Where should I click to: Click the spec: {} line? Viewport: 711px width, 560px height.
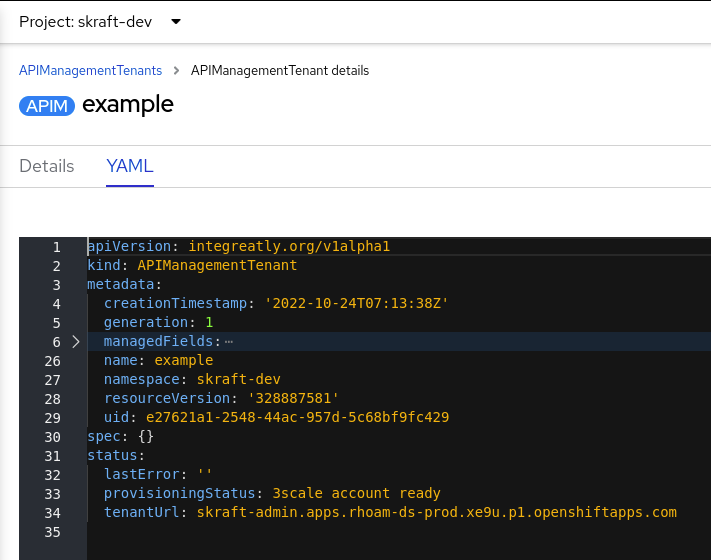pyautogui.click(x=121, y=437)
